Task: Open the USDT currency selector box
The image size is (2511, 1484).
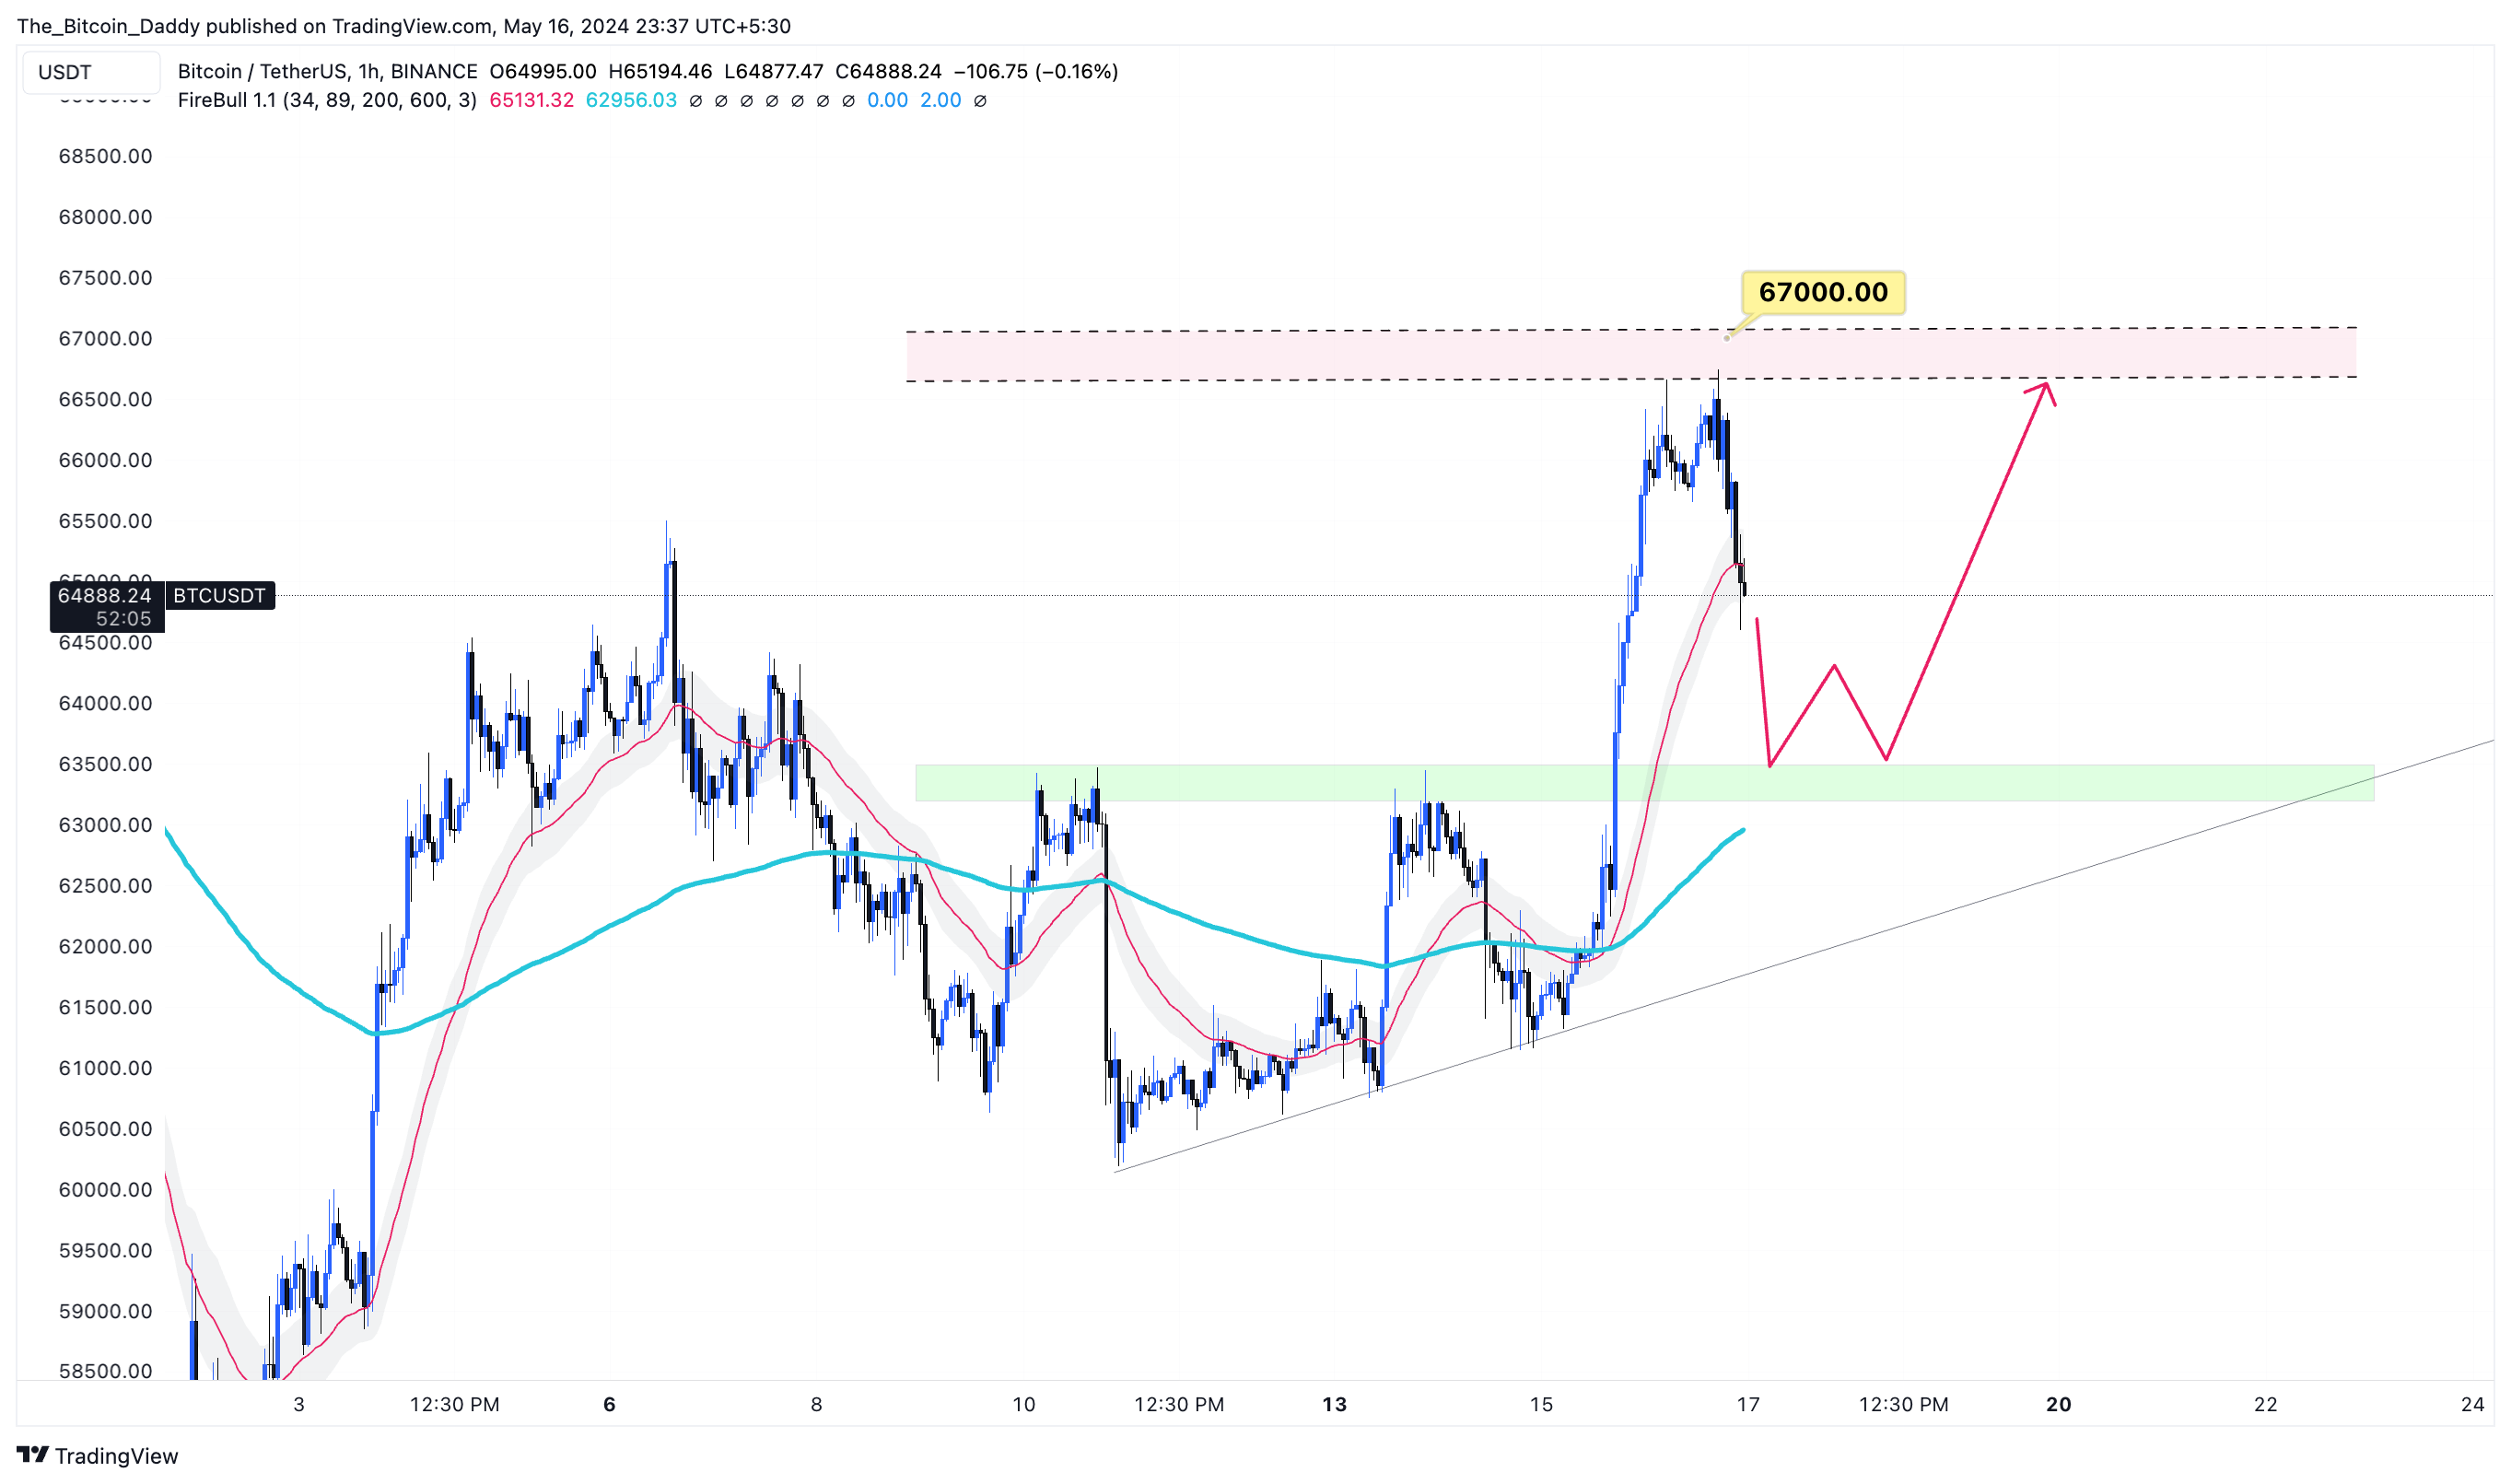Action: click(x=91, y=72)
